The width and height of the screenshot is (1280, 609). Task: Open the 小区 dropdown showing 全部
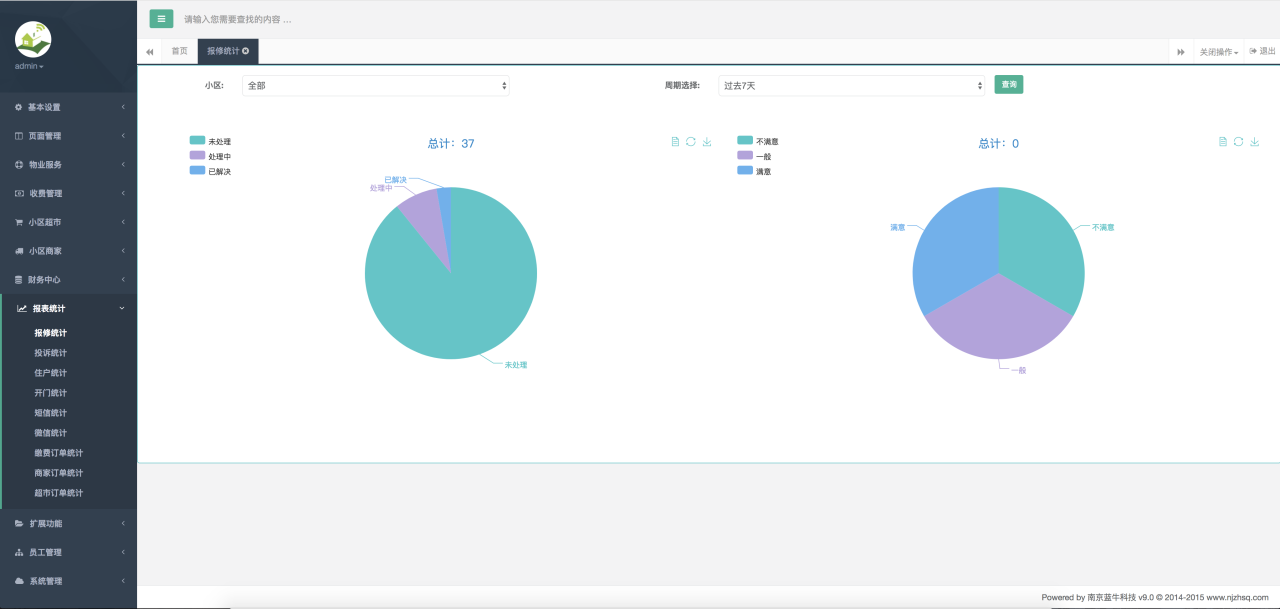click(376, 86)
